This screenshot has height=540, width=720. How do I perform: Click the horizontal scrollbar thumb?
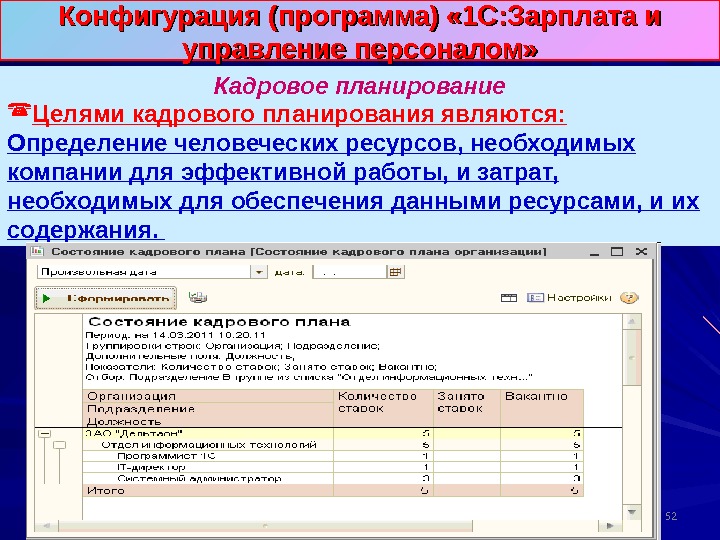tap(265, 526)
